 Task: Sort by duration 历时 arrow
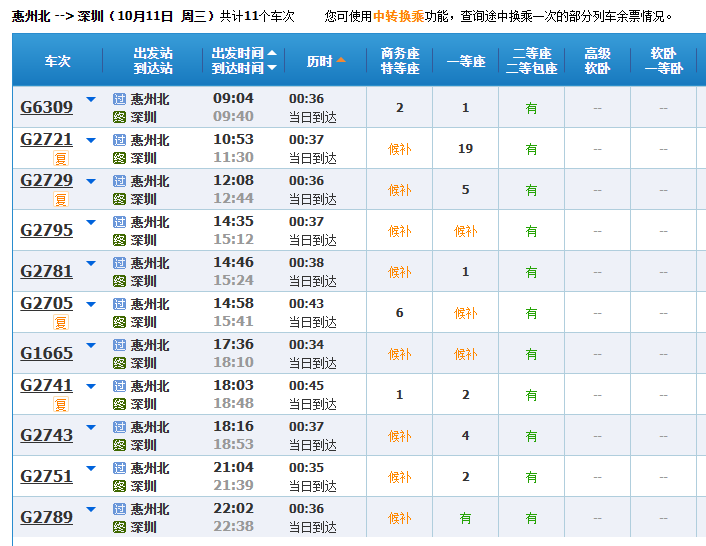click(341, 60)
